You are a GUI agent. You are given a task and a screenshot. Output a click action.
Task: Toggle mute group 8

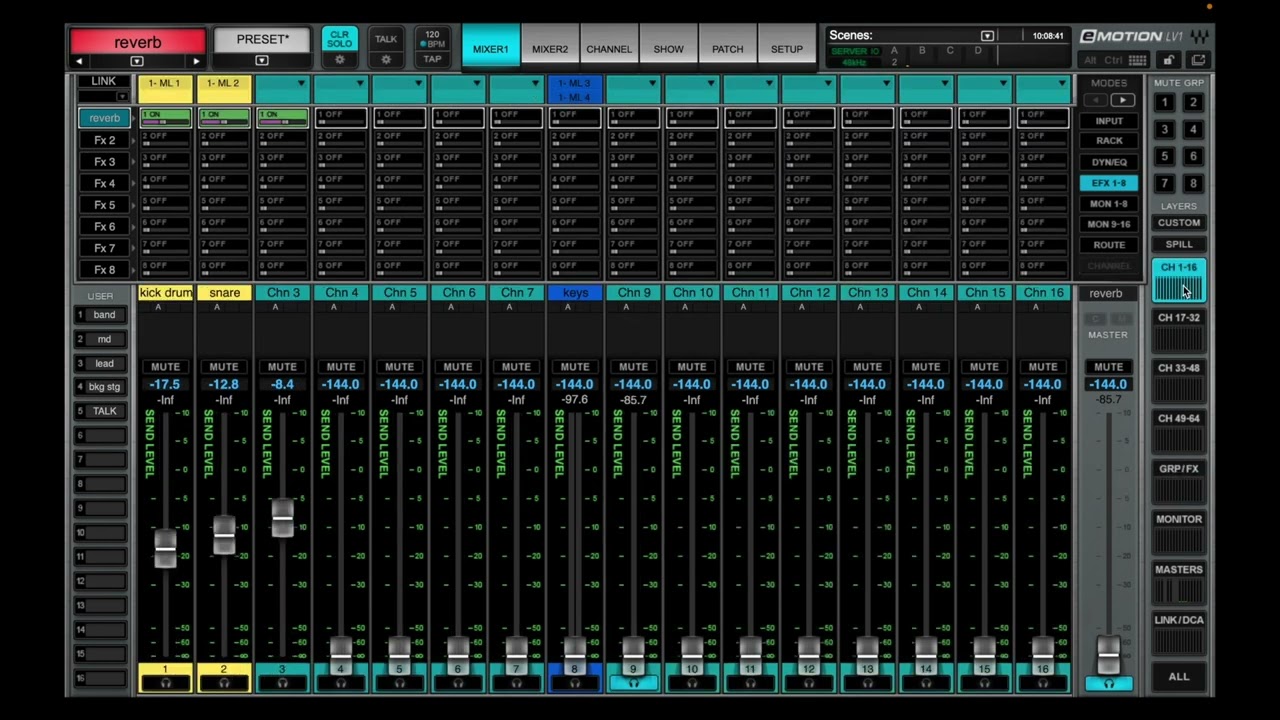click(1193, 183)
